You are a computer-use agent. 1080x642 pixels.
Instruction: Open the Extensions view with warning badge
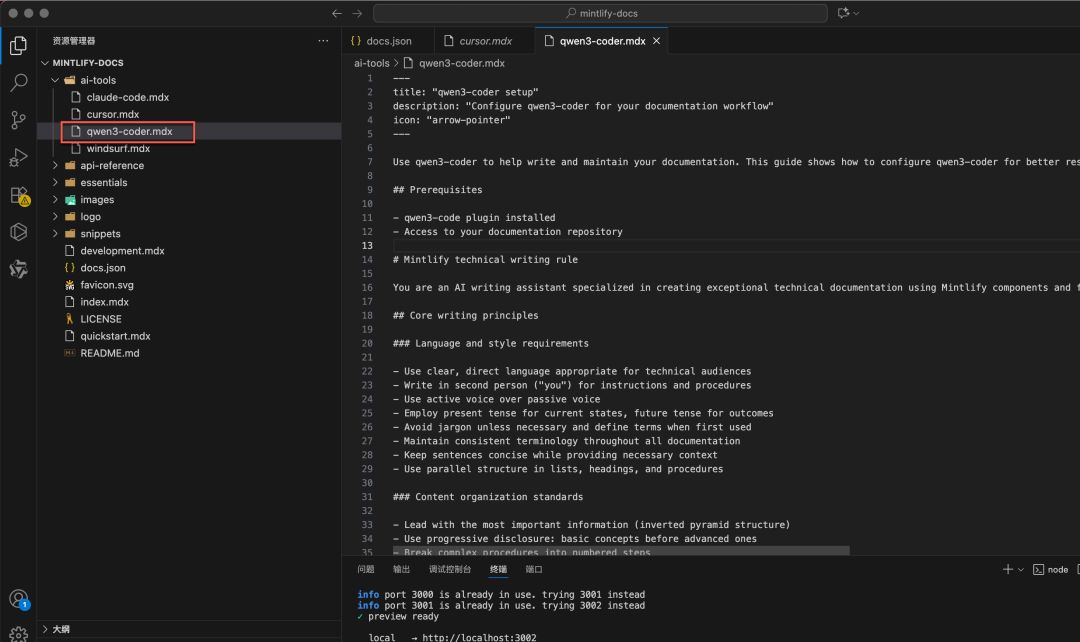coord(19,196)
